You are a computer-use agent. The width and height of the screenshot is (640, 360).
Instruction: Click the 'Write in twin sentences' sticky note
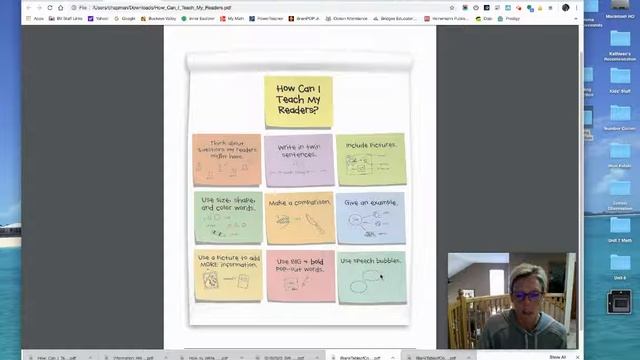pos(299,160)
